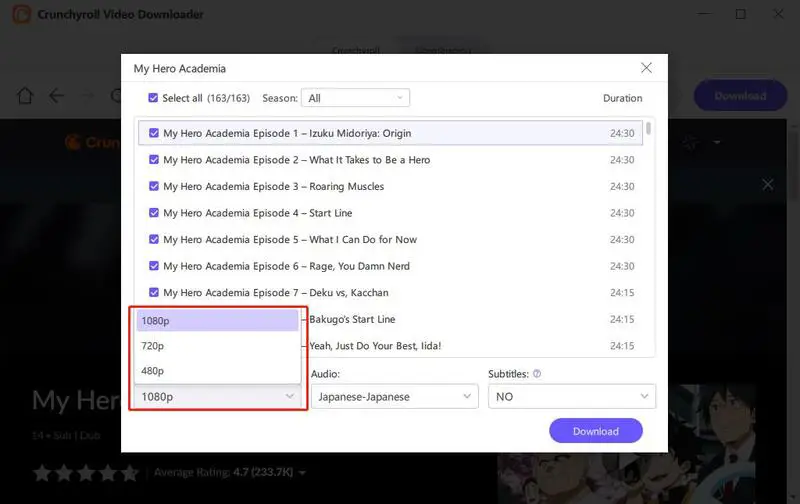Image resolution: width=800 pixels, height=504 pixels.
Task: Uncheck Episode 4 – Start Line
Action: 154,213
